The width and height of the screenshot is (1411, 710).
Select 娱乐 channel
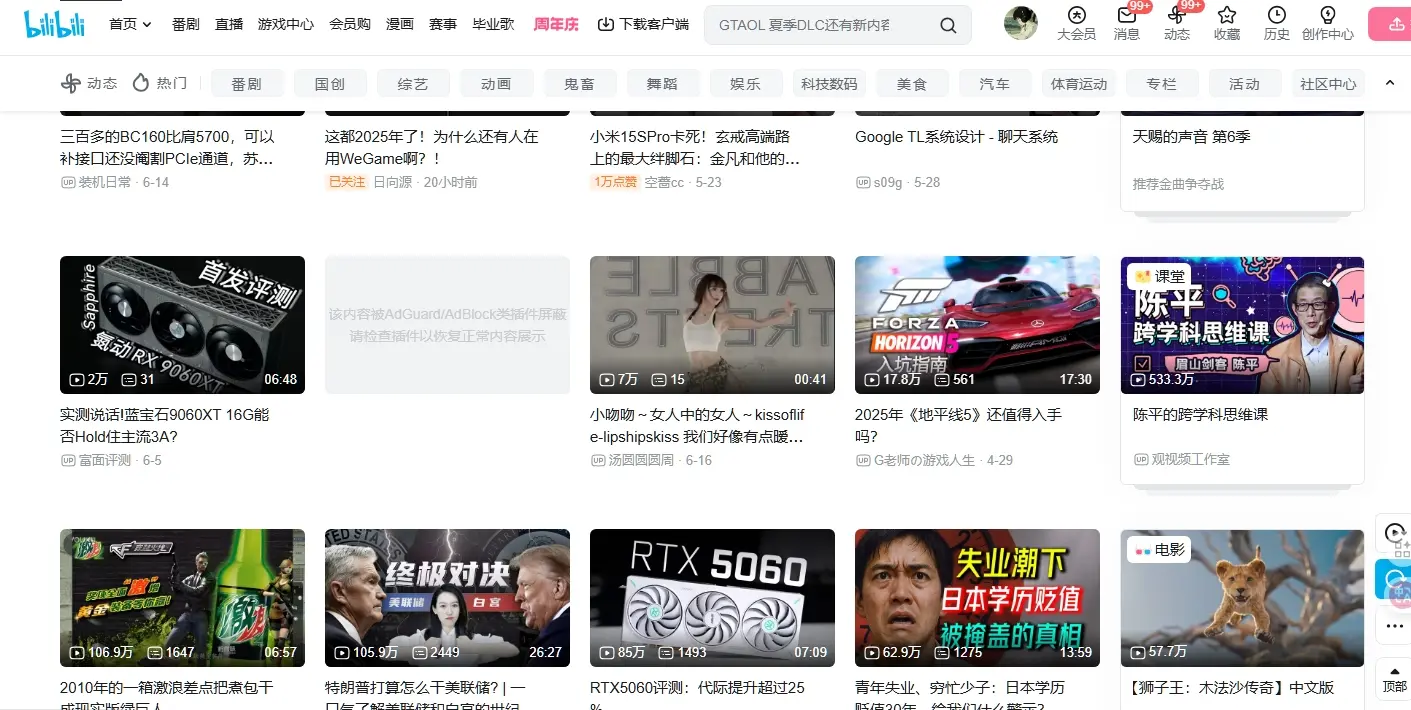click(745, 84)
